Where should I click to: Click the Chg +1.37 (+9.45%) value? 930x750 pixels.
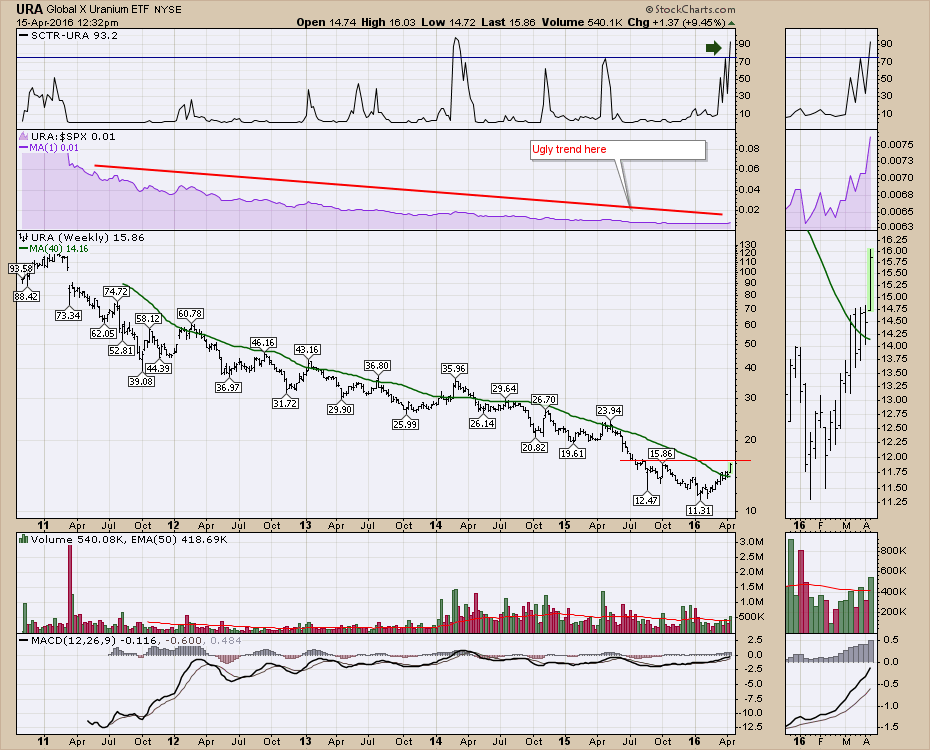coord(676,23)
